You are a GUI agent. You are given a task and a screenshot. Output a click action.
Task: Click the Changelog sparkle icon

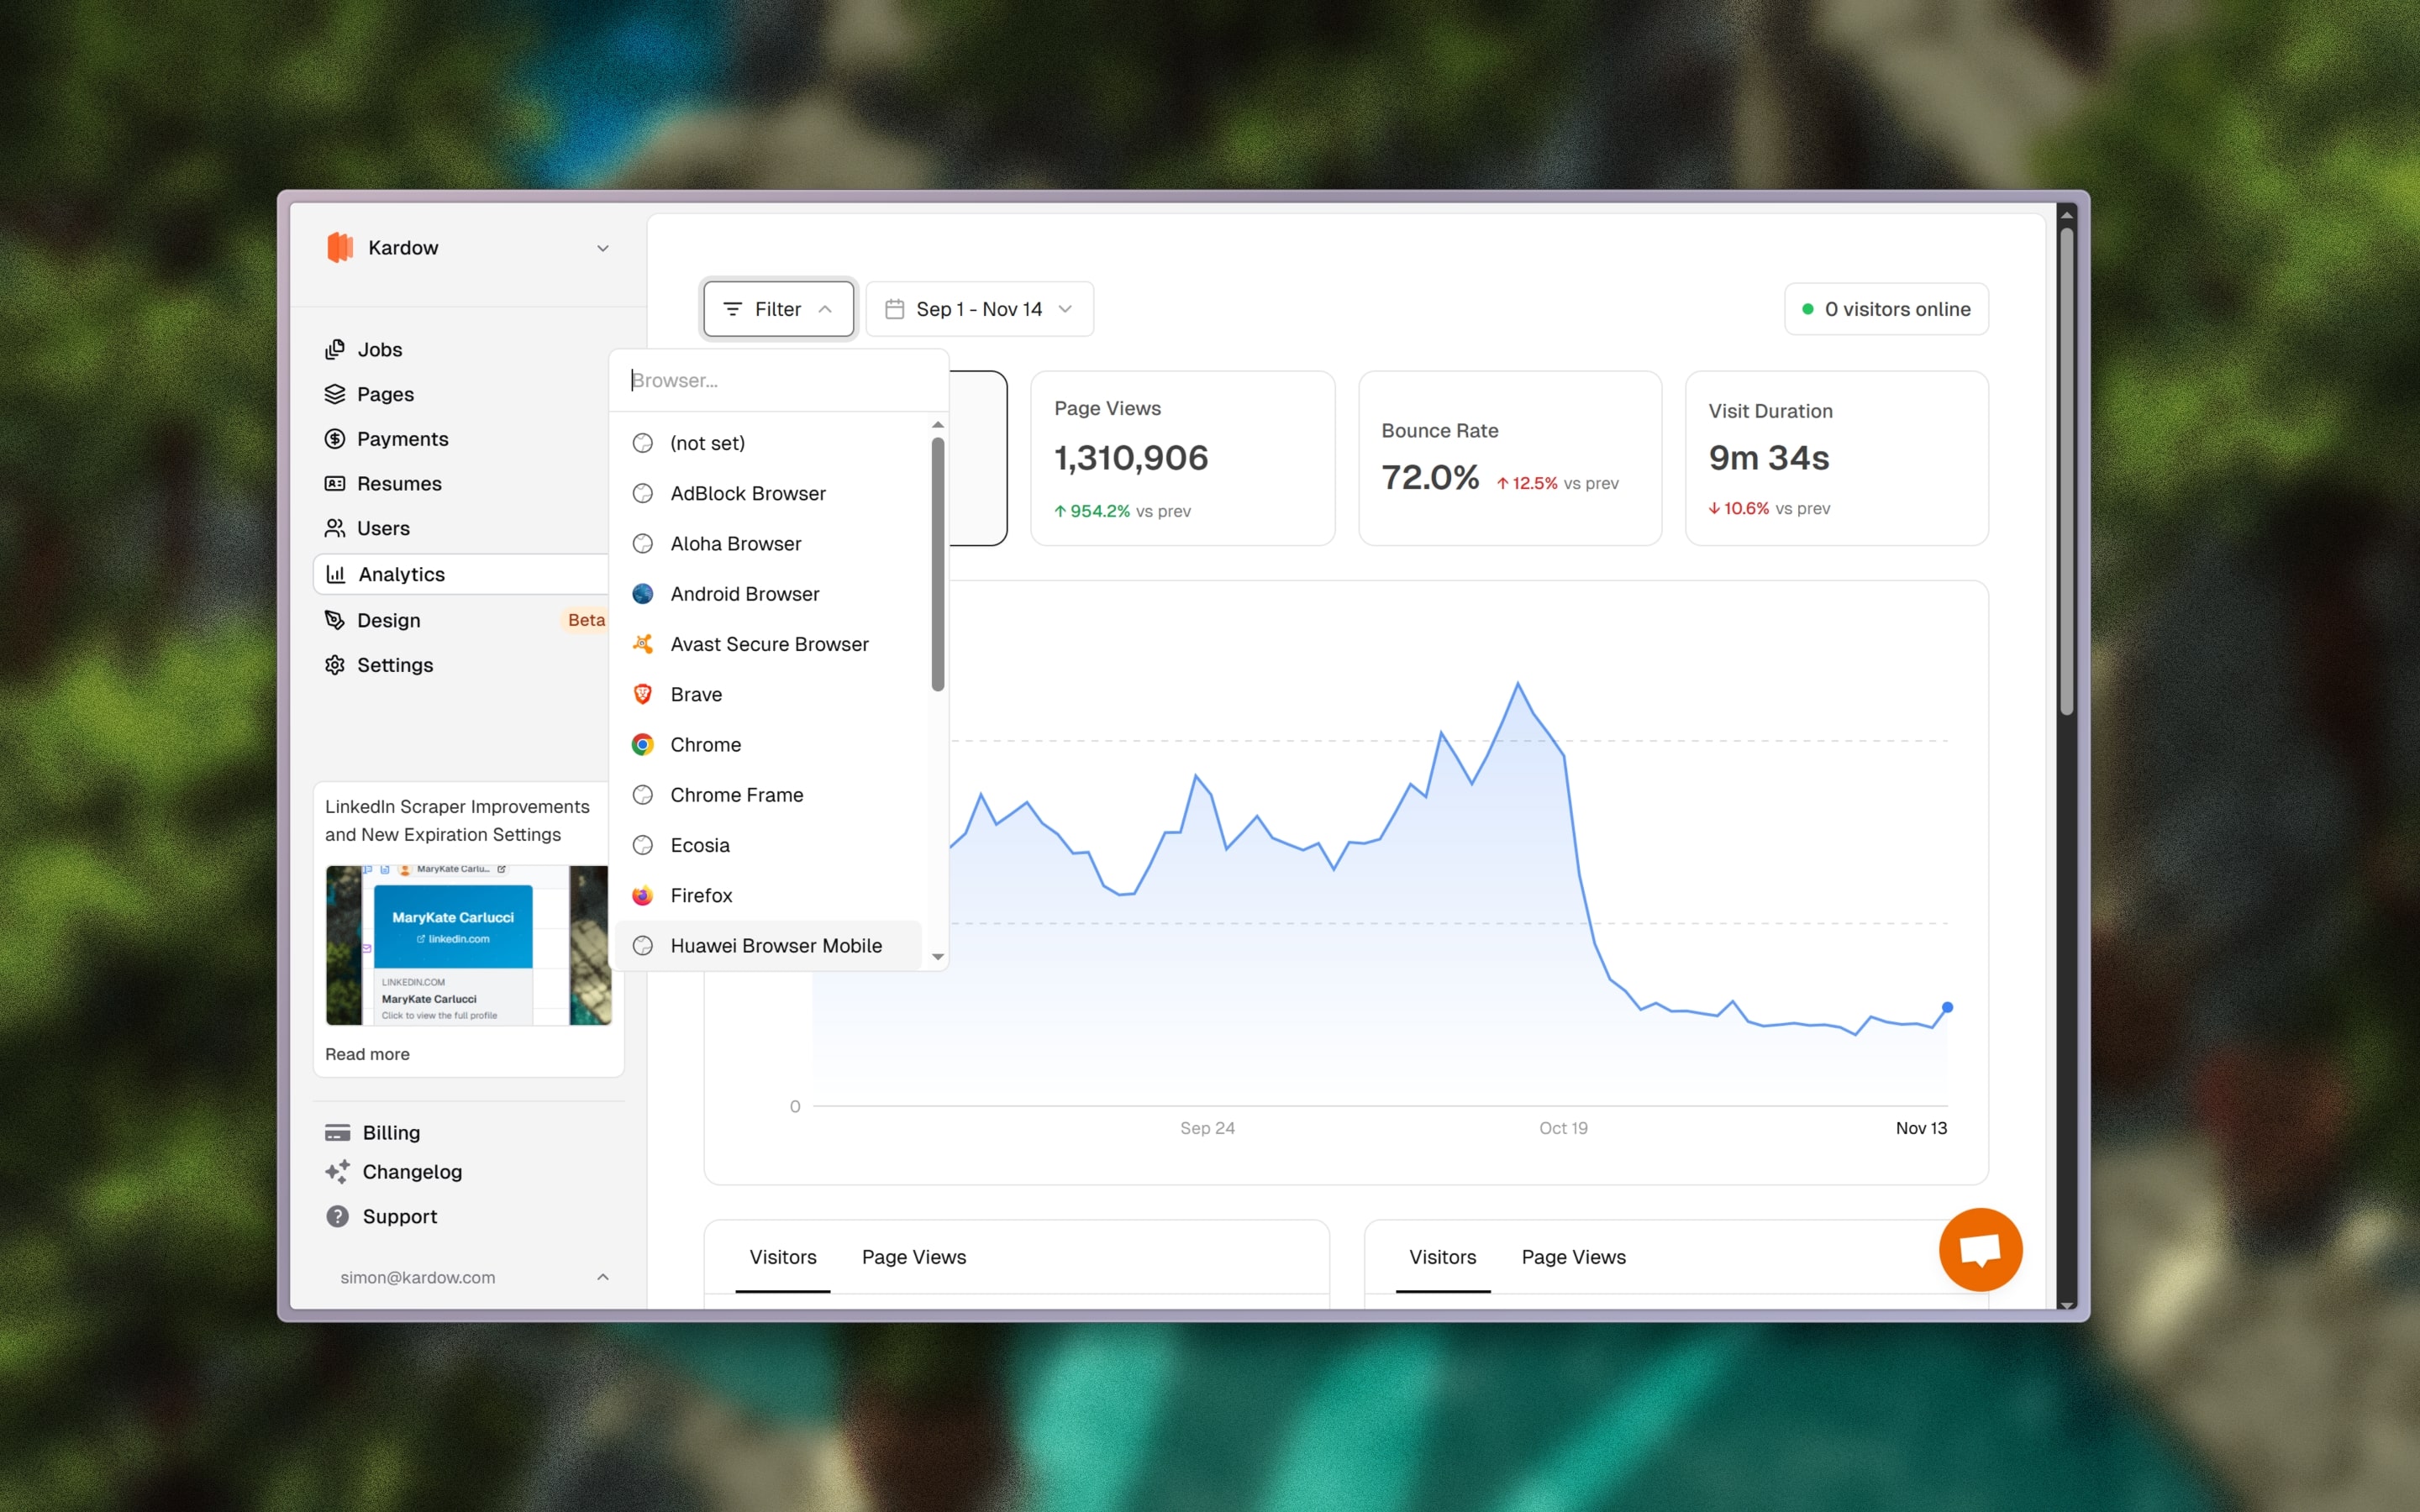click(x=337, y=1171)
